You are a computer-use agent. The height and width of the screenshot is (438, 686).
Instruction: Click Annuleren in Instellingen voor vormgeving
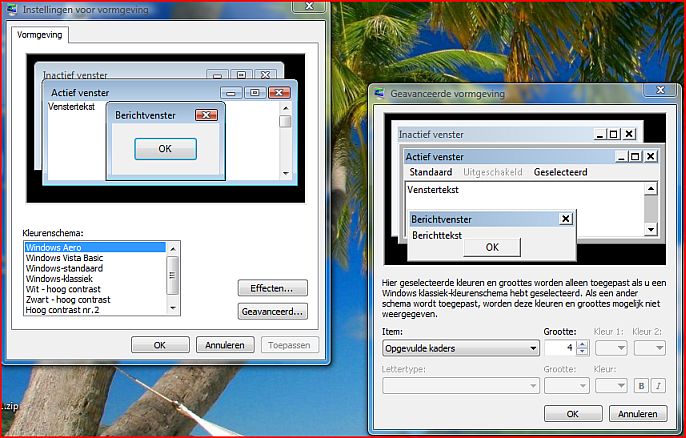click(225, 345)
